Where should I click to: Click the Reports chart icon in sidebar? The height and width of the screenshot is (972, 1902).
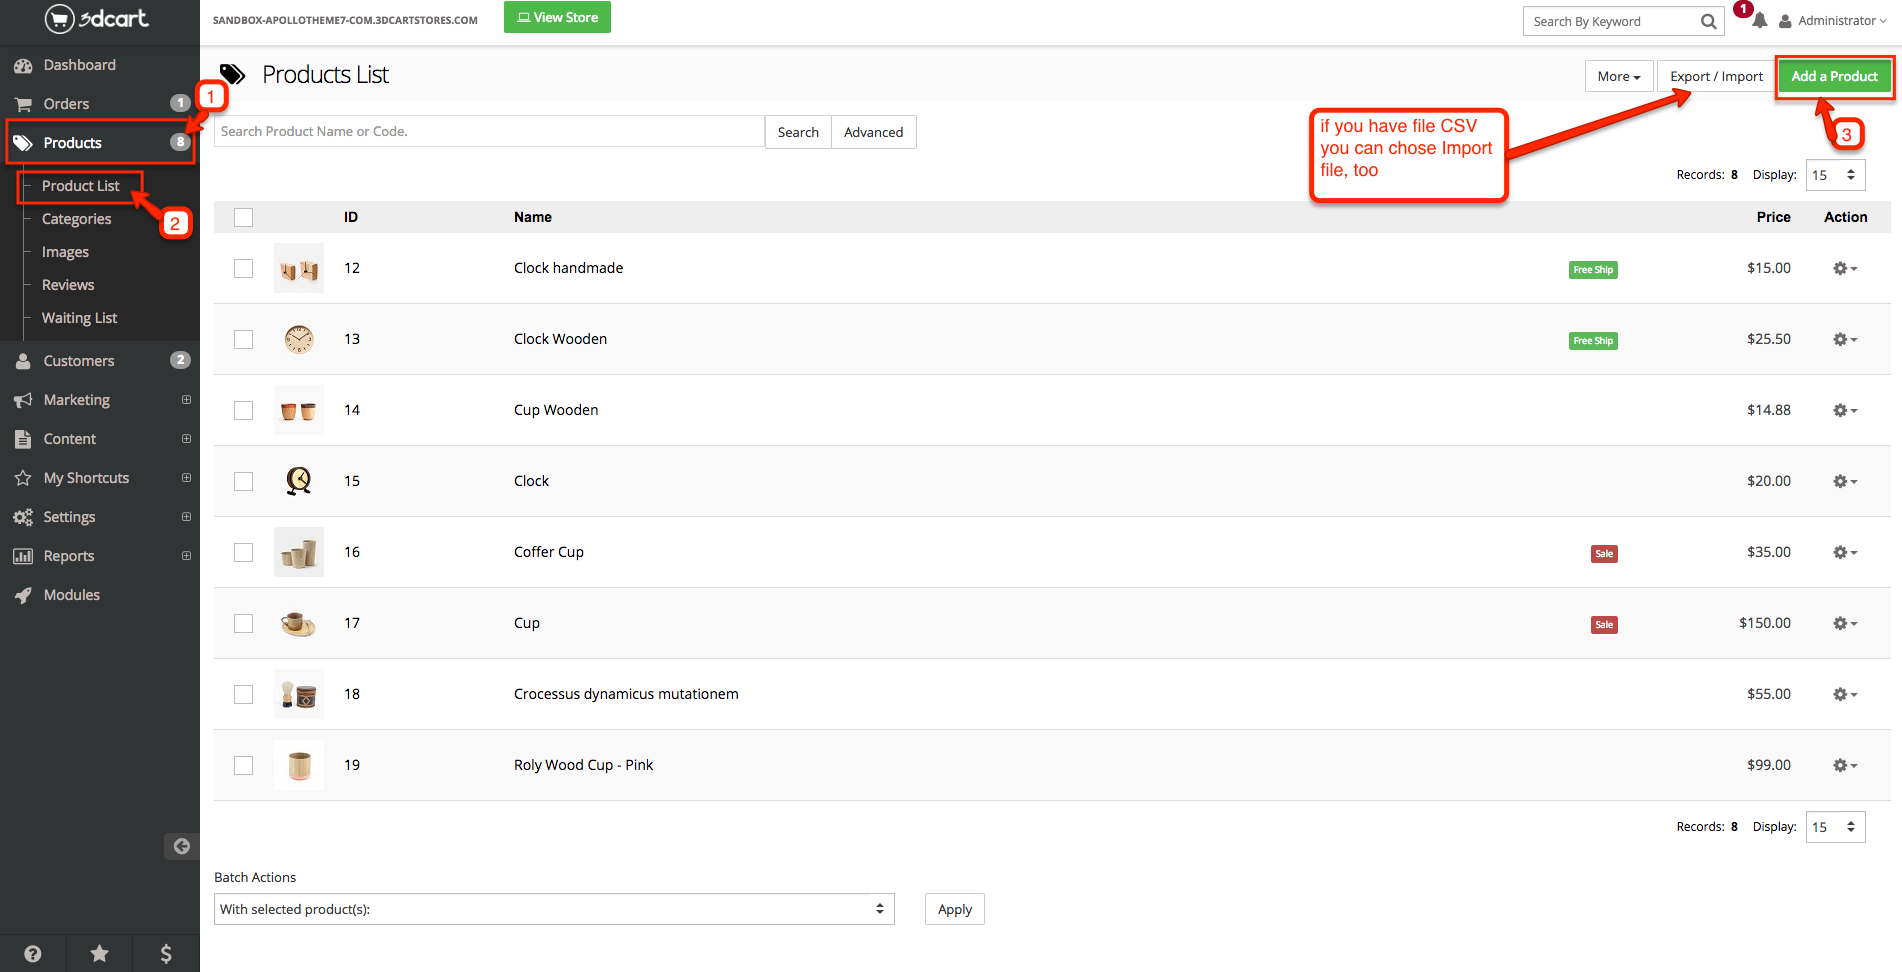(x=23, y=556)
